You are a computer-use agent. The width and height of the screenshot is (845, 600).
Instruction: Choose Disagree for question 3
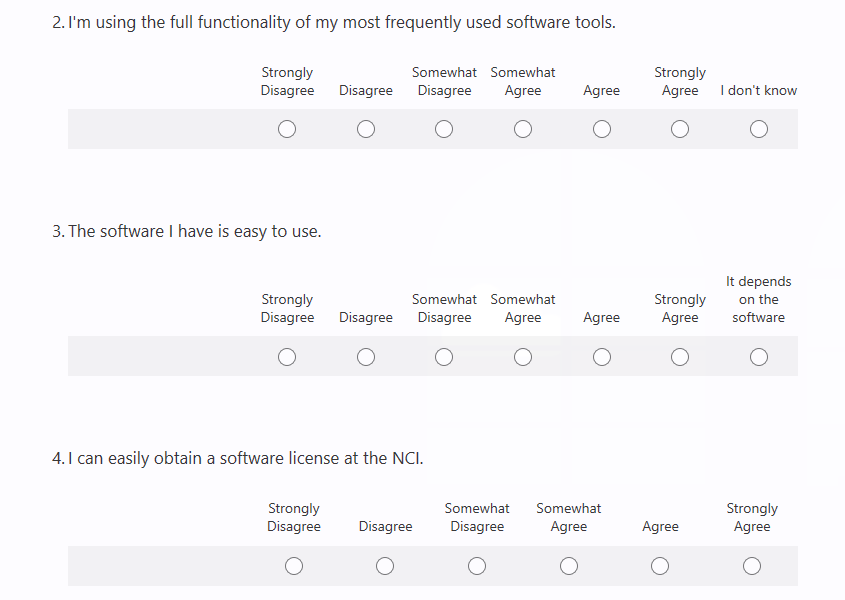366,357
